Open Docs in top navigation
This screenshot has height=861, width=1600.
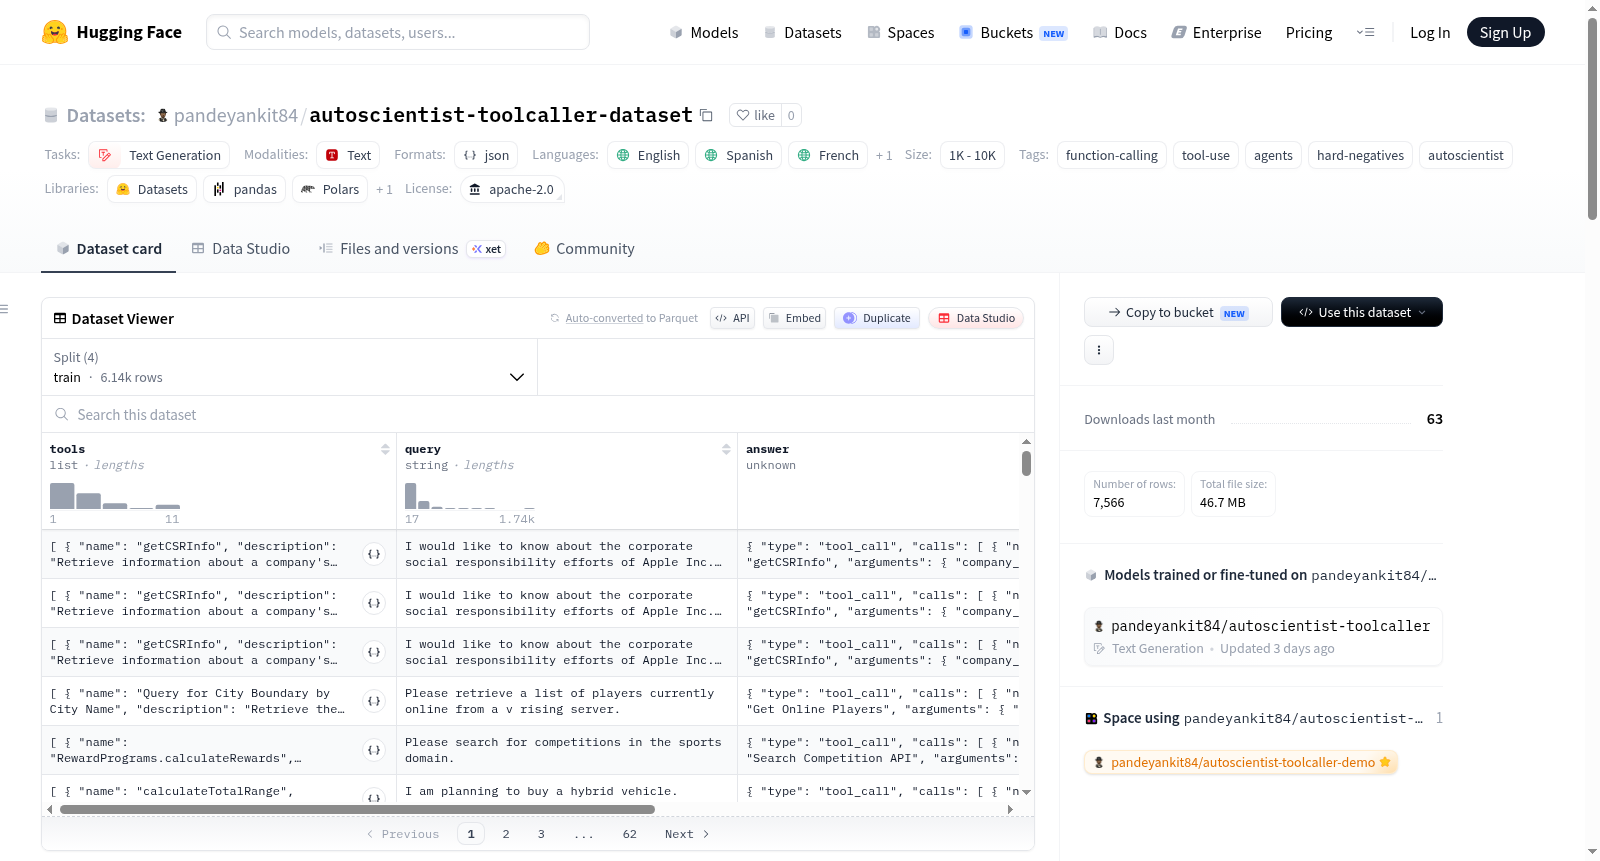(x=1120, y=32)
